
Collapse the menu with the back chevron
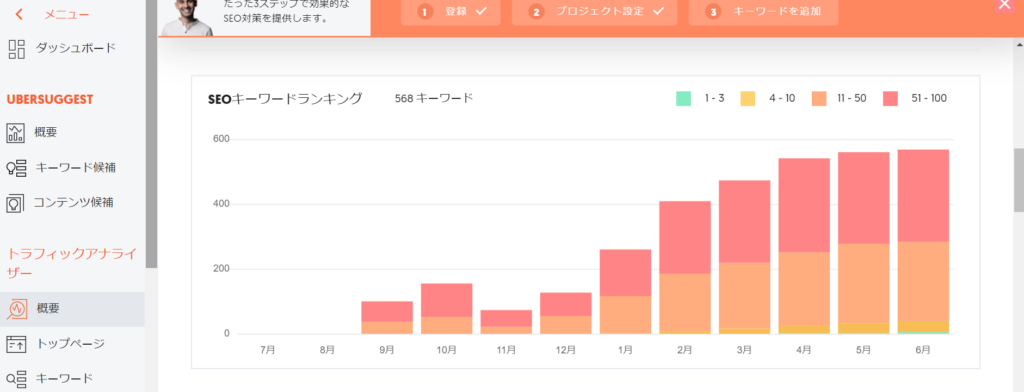[20, 14]
